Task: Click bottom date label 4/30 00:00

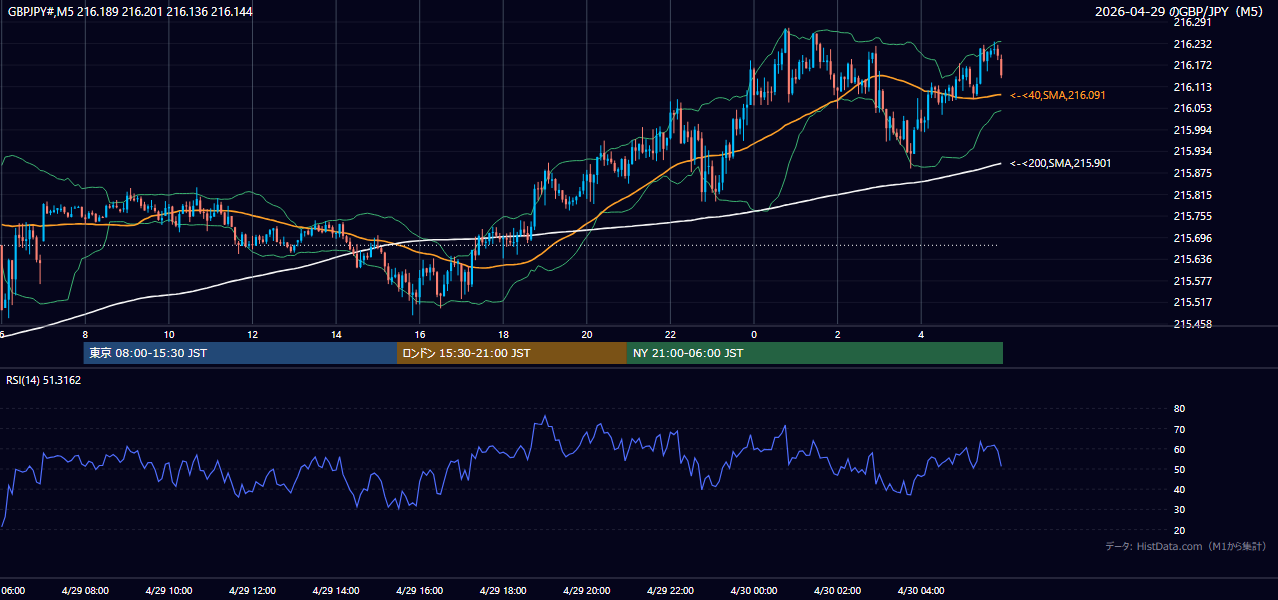Action: click(x=753, y=591)
